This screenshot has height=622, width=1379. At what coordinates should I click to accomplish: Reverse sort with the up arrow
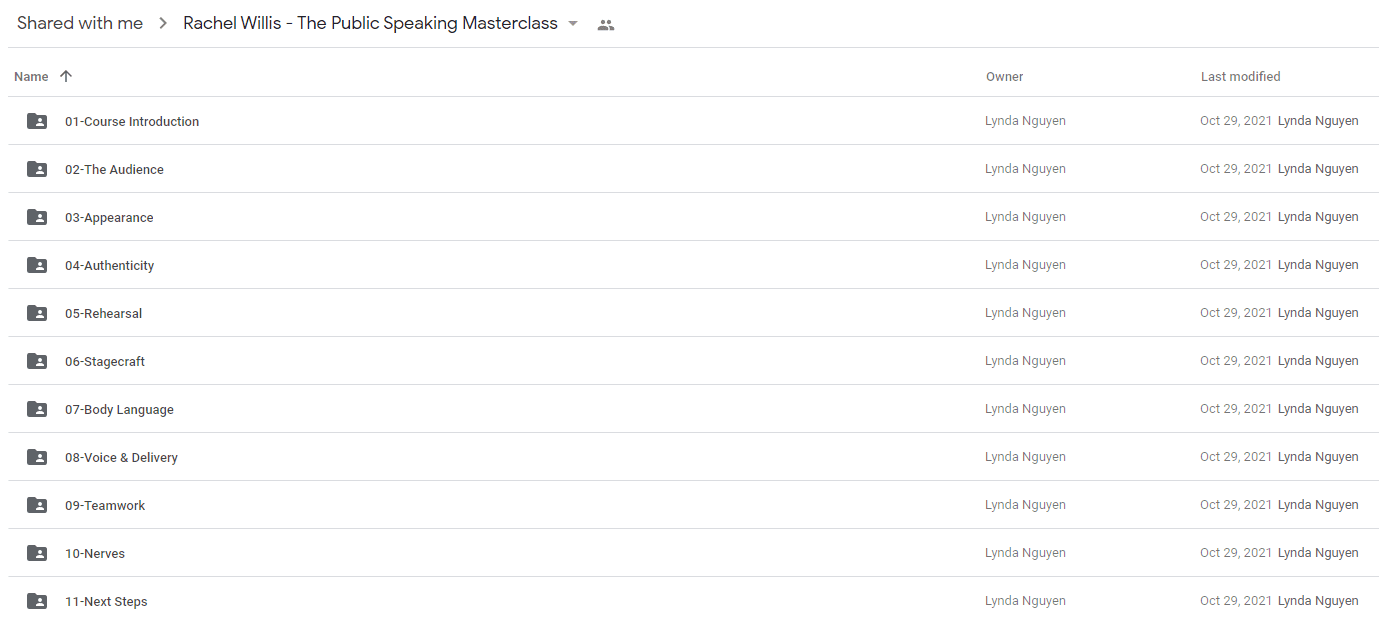[66, 76]
